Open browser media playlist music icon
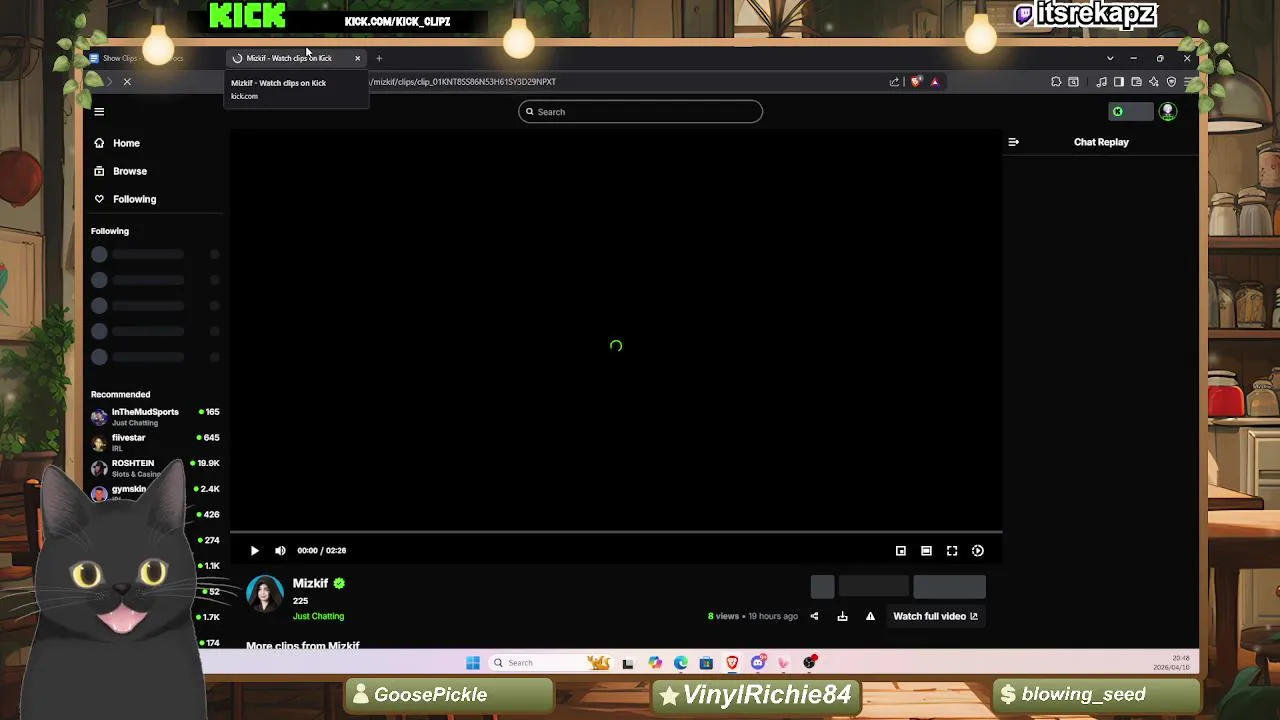The image size is (1280, 720). coord(1102,82)
